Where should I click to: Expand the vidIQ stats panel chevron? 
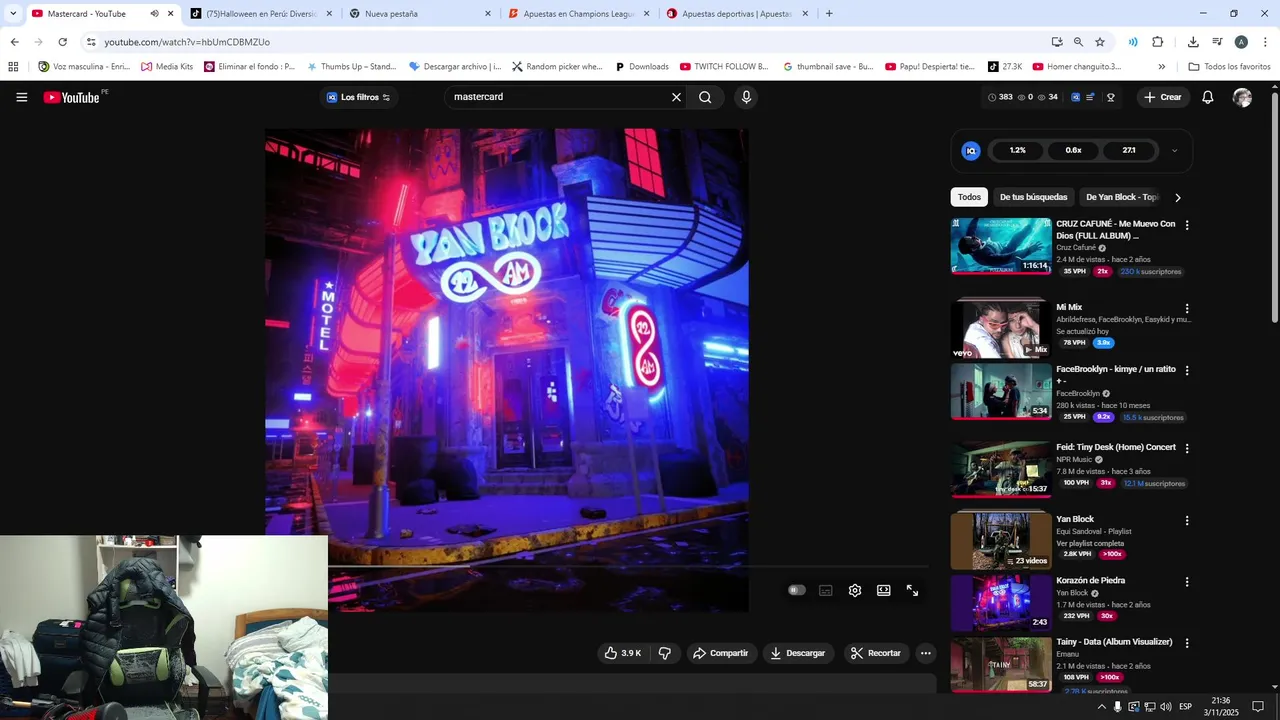point(1174,150)
